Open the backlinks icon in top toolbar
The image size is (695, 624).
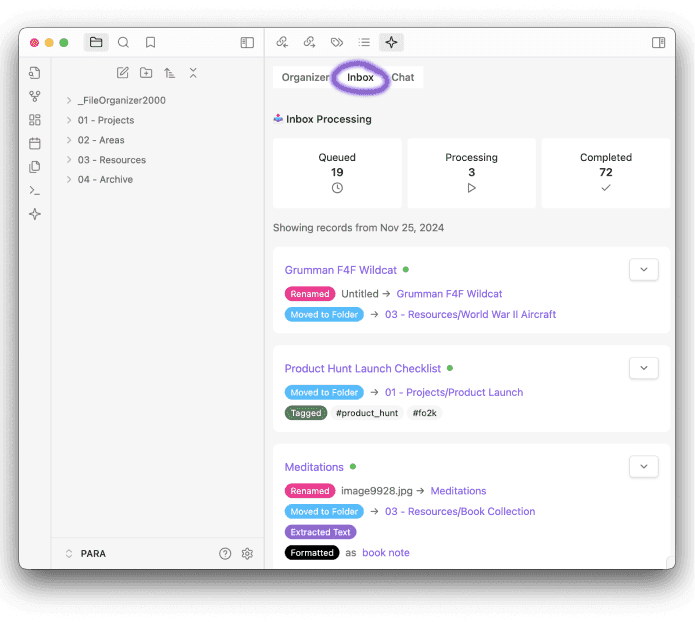[x=282, y=42]
